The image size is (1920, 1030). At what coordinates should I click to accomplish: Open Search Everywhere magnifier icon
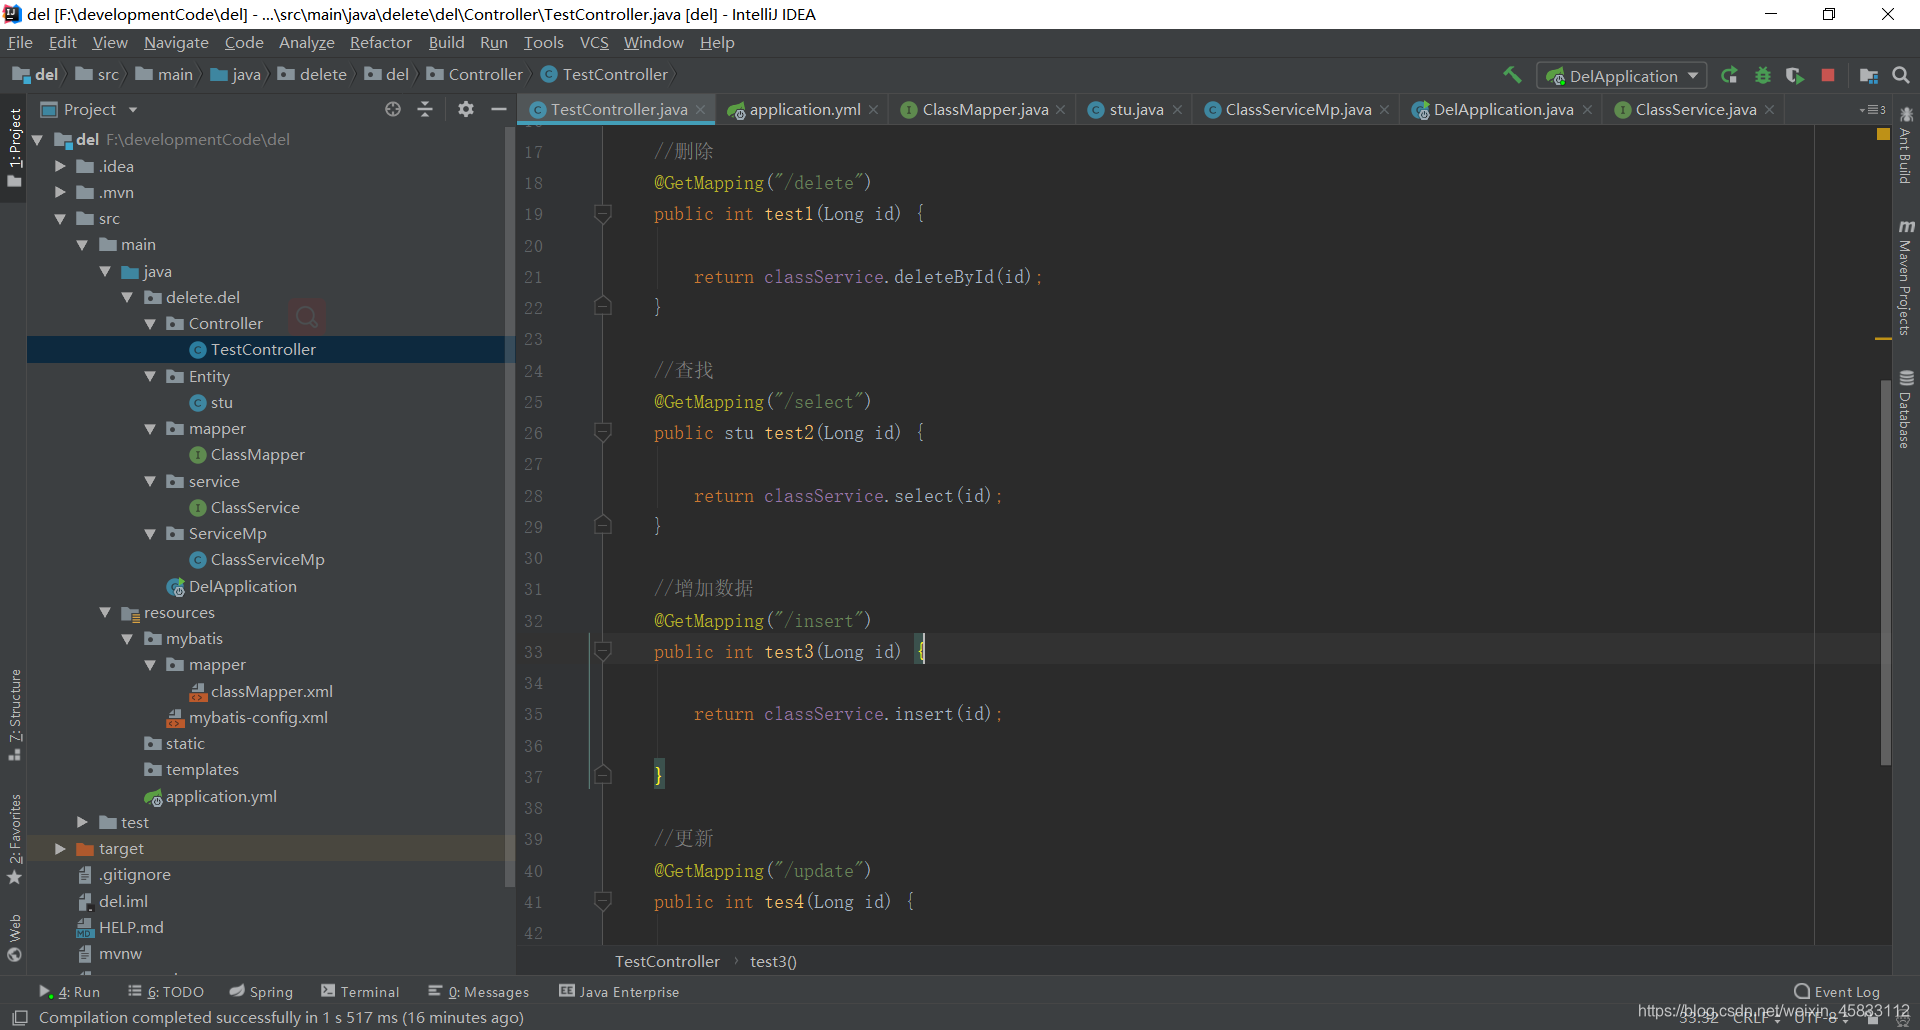coord(1901,75)
